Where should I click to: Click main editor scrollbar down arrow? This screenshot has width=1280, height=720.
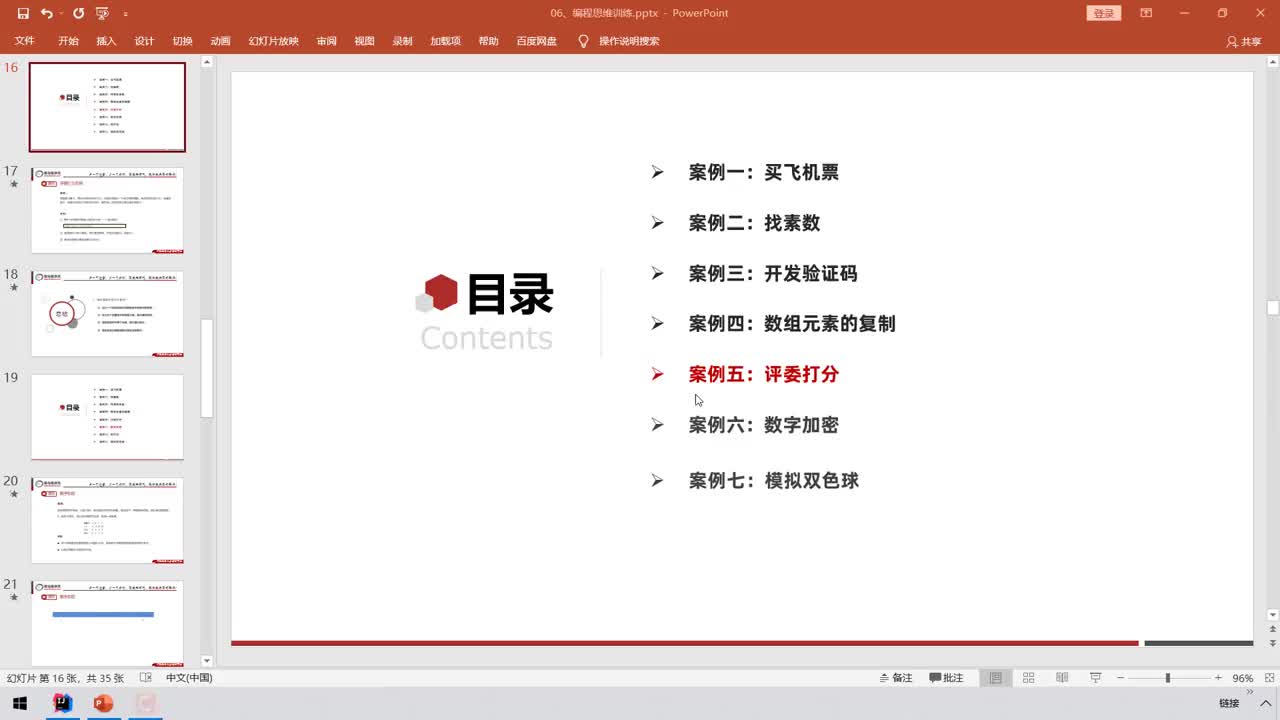click(x=1272, y=615)
